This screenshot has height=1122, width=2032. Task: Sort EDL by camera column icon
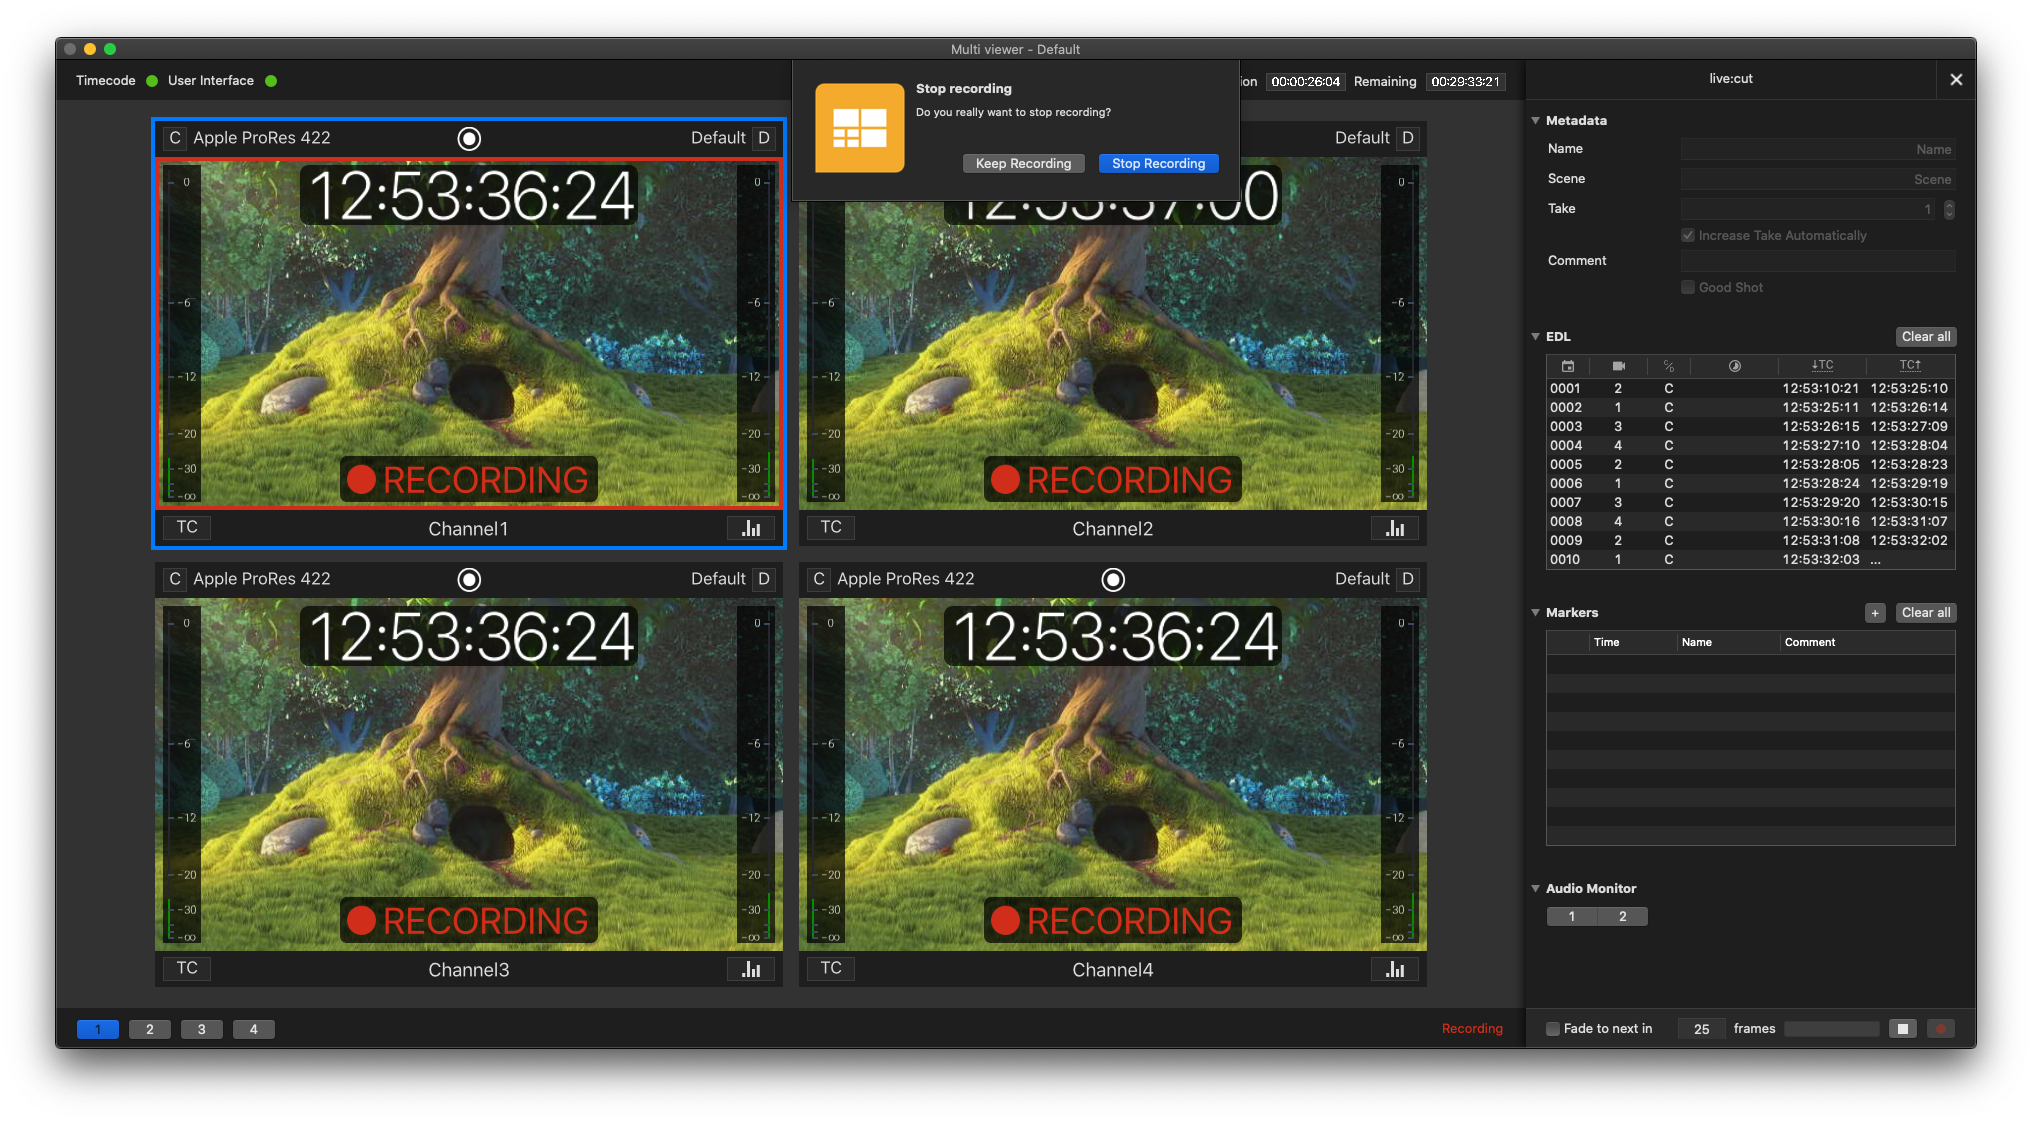(x=1618, y=366)
